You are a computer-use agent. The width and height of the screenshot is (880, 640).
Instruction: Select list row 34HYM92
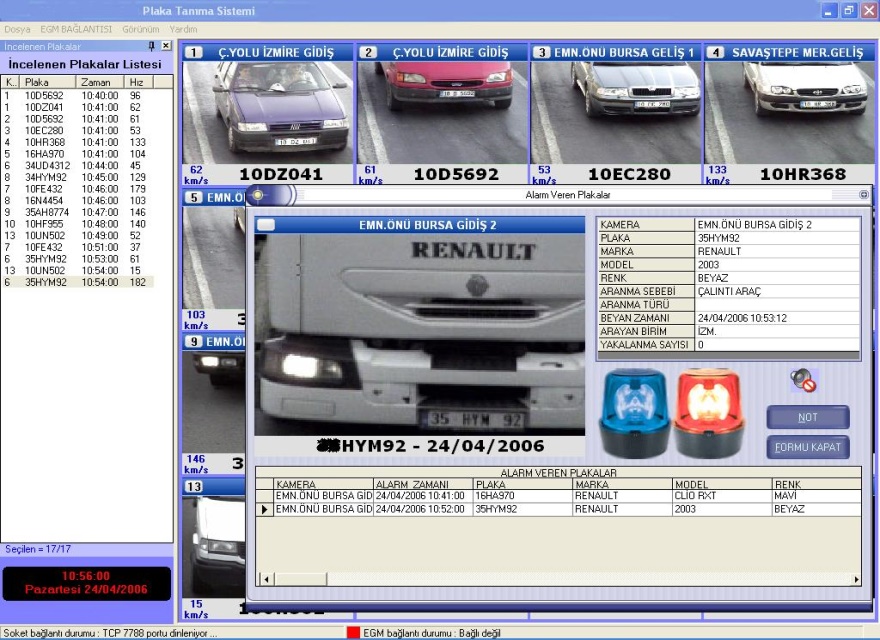point(77,177)
